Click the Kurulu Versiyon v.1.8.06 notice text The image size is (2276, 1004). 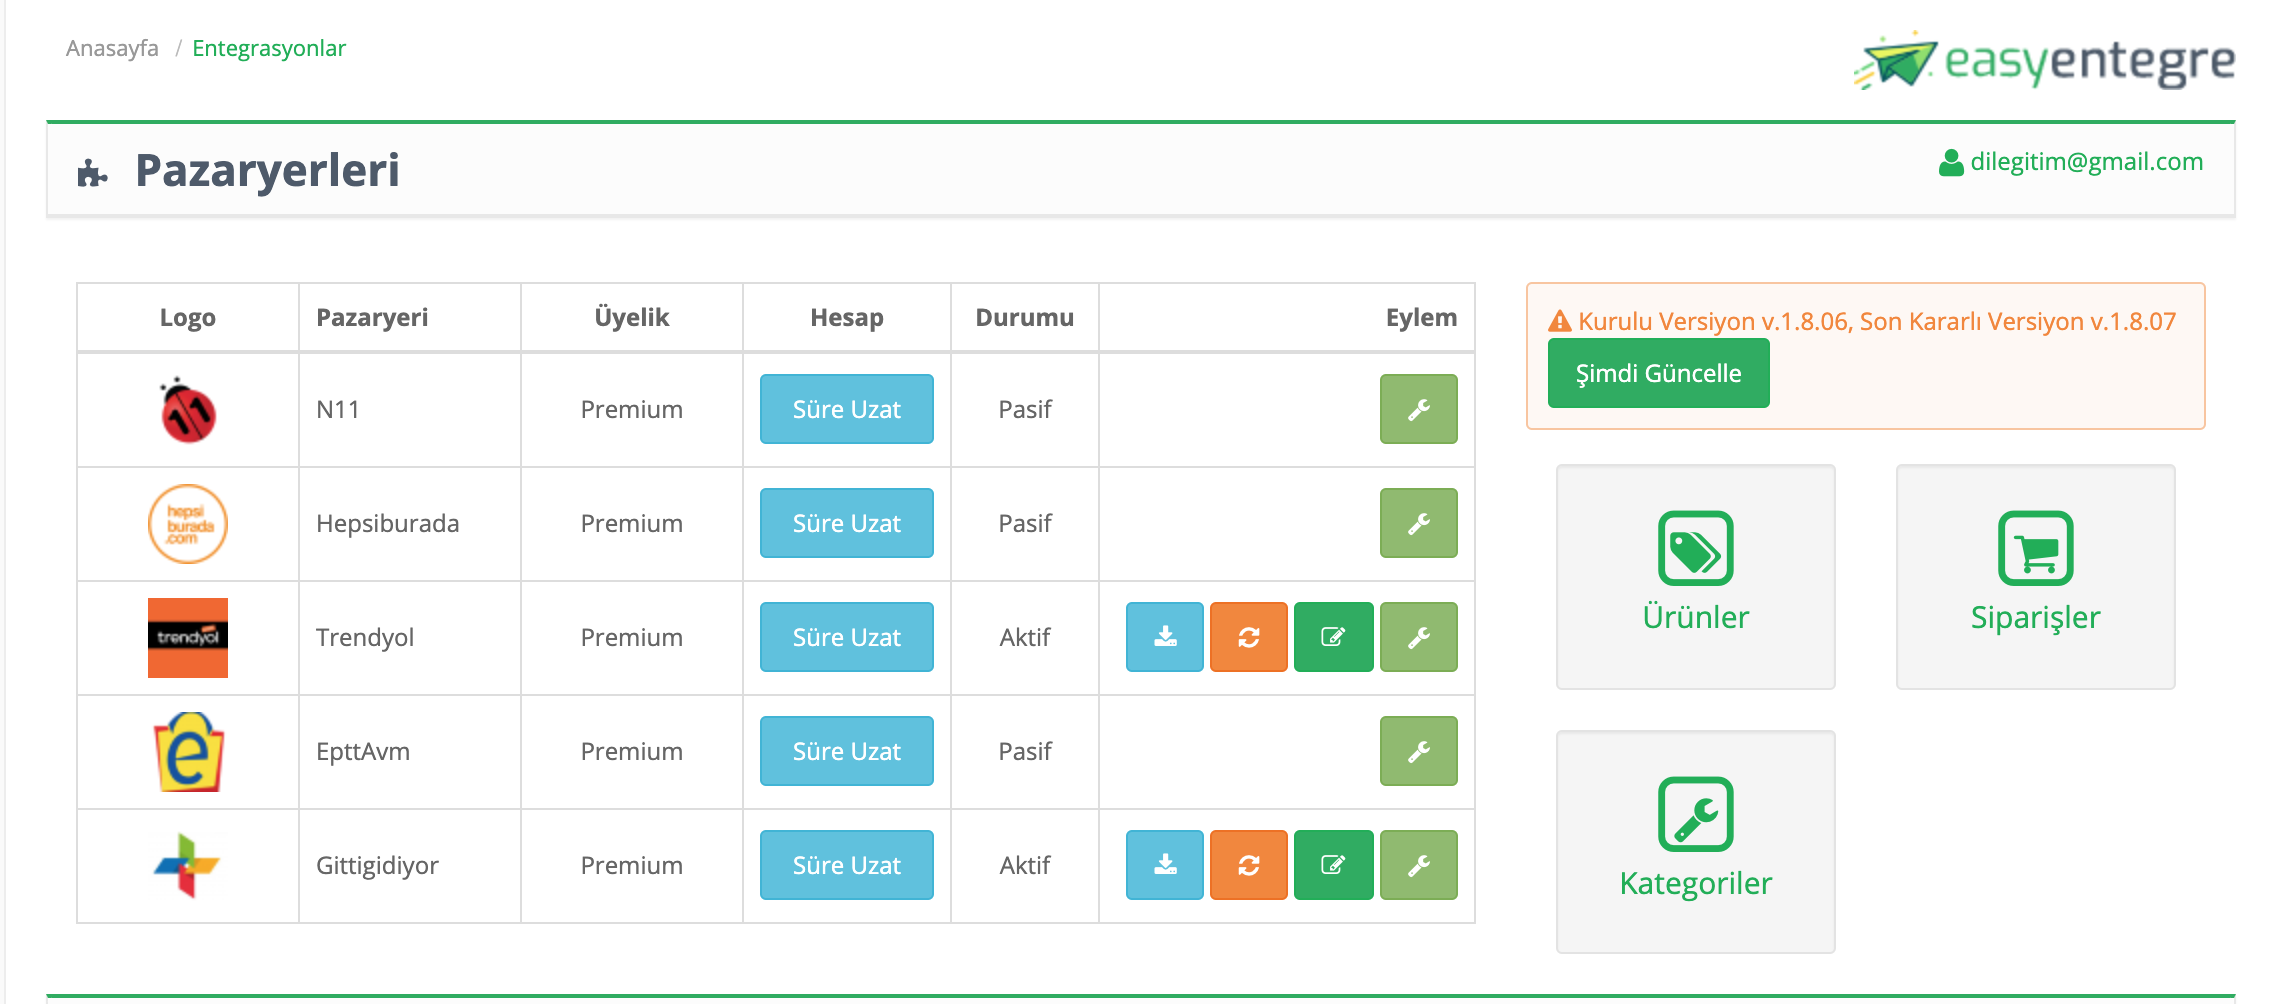click(1877, 322)
